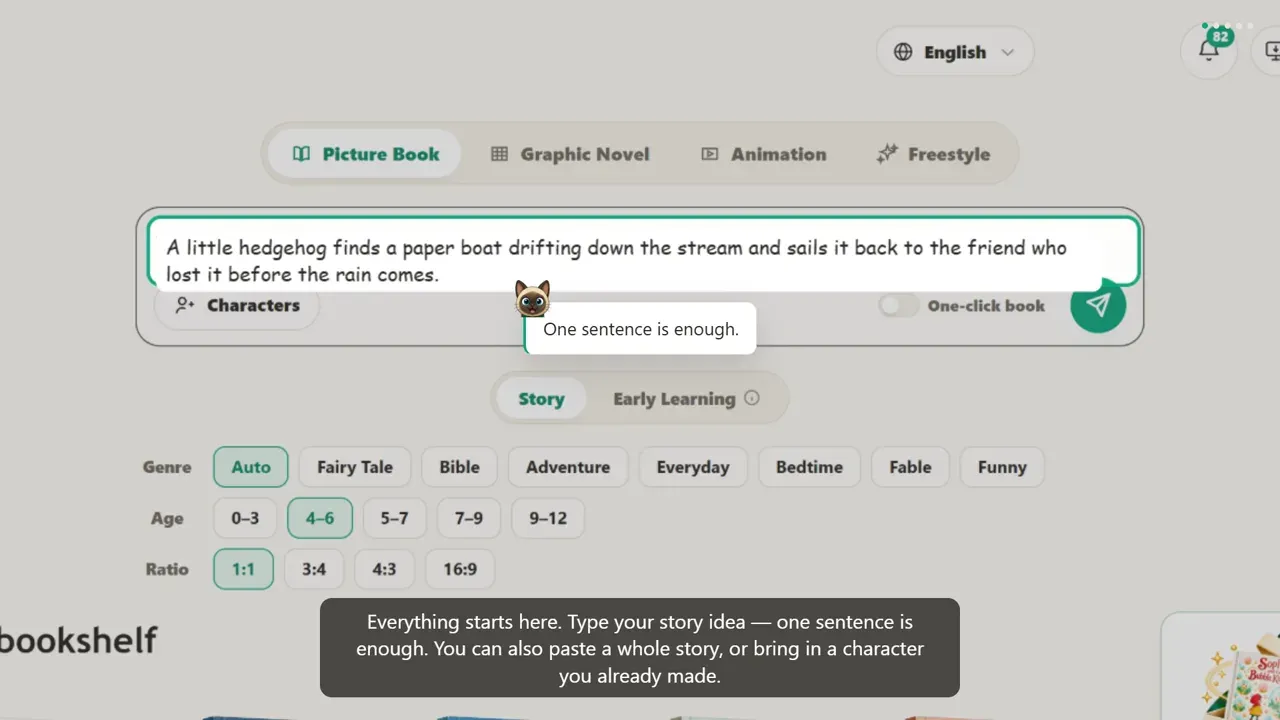The height and width of the screenshot is (720, 1280).
Task: Select the Funny genre
Action: pos(1002,467)
